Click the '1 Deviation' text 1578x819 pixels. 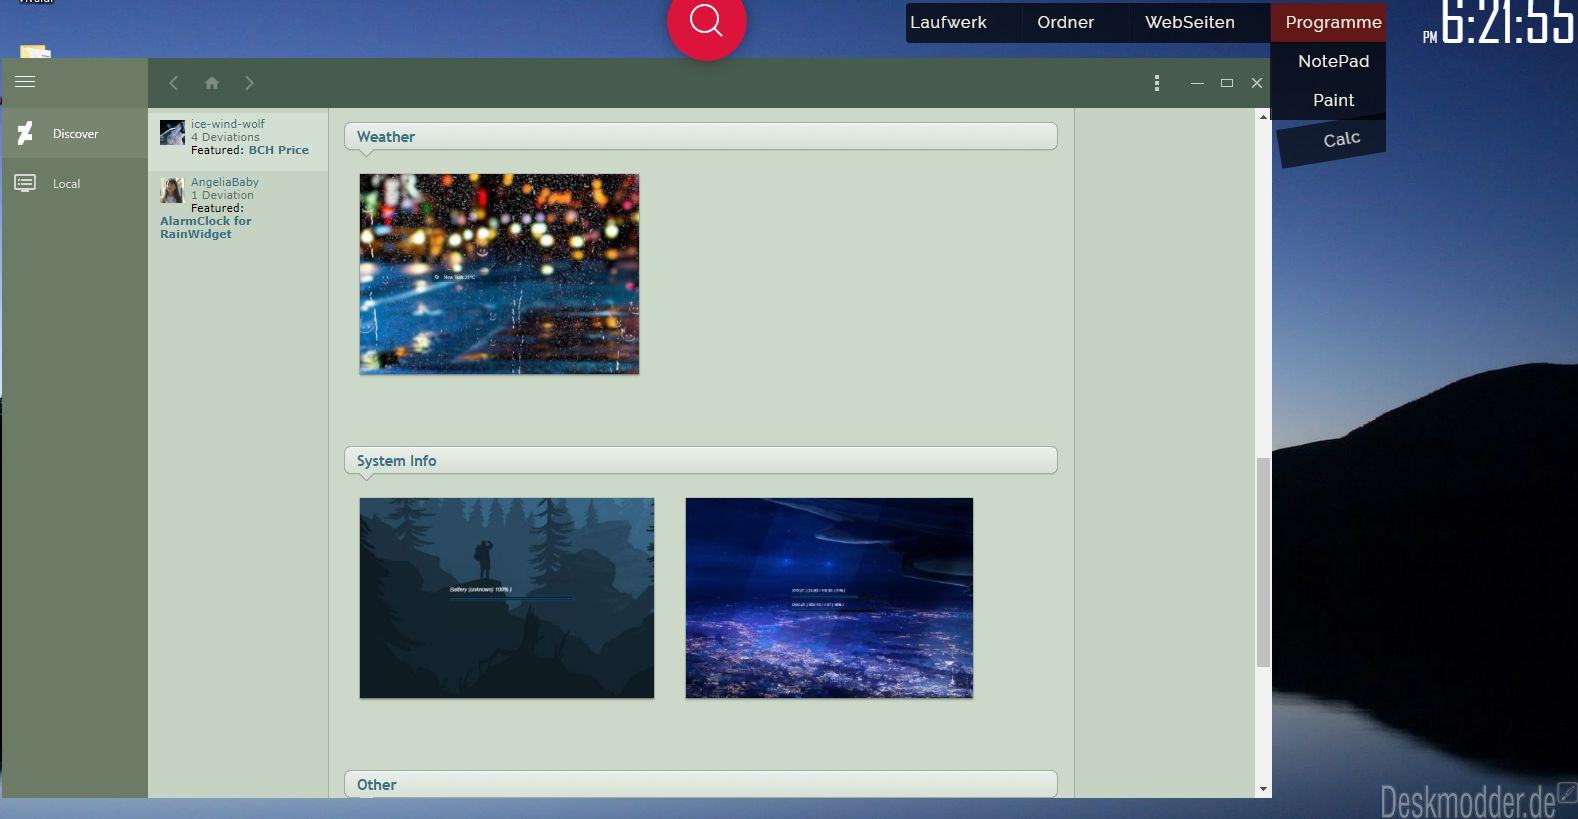pos(222,195)
